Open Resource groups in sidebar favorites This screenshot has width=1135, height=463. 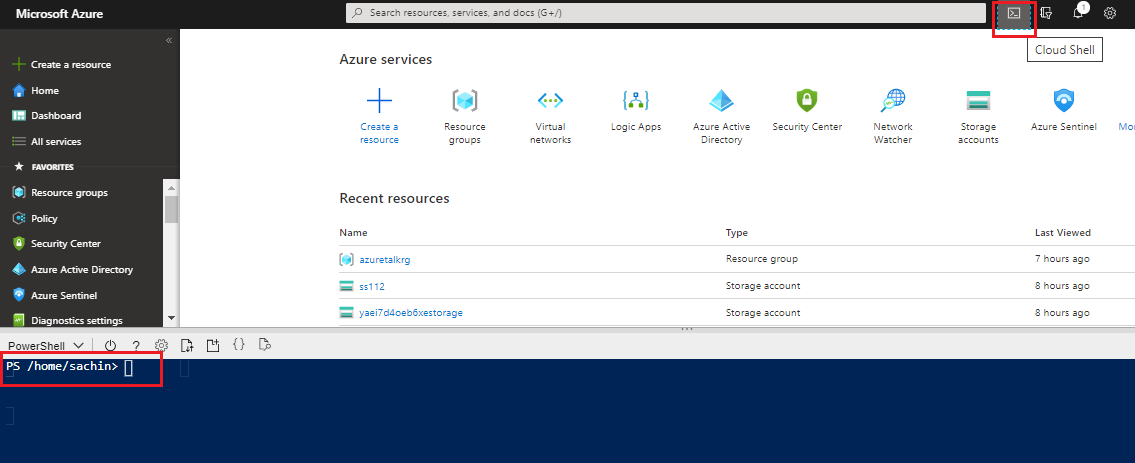(69, 192)
